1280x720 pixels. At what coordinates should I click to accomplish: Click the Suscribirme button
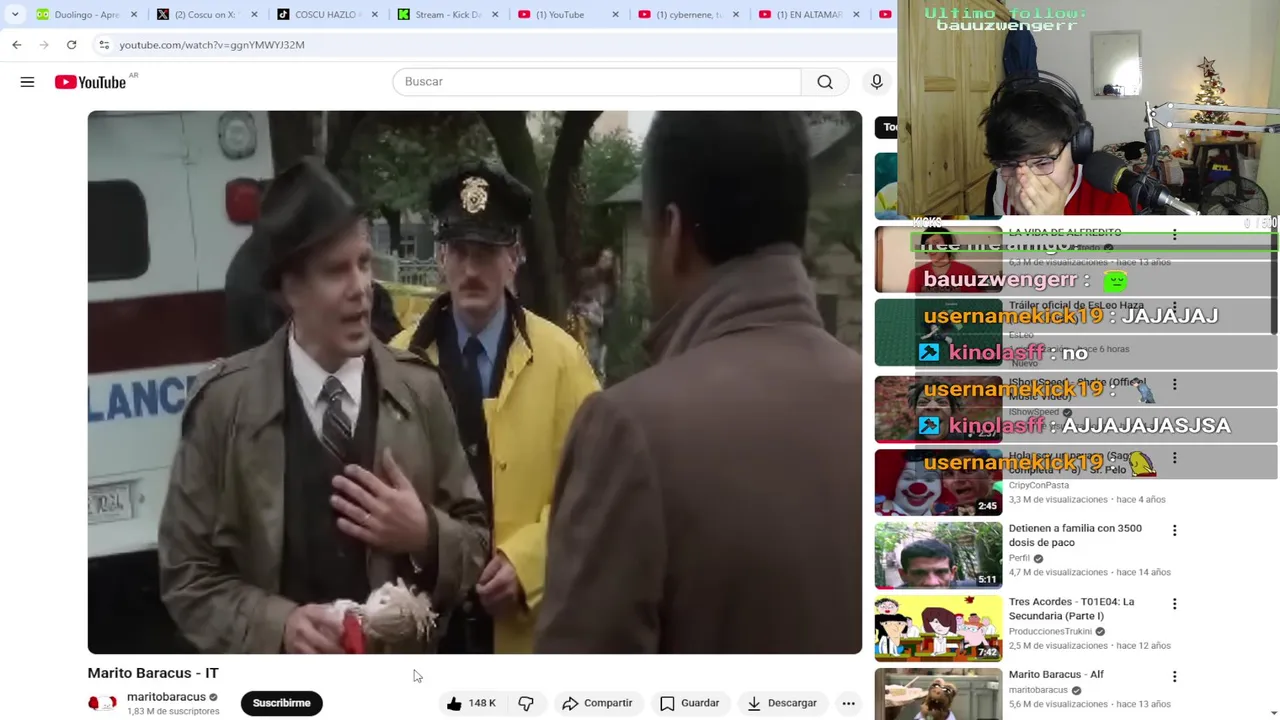281,703
